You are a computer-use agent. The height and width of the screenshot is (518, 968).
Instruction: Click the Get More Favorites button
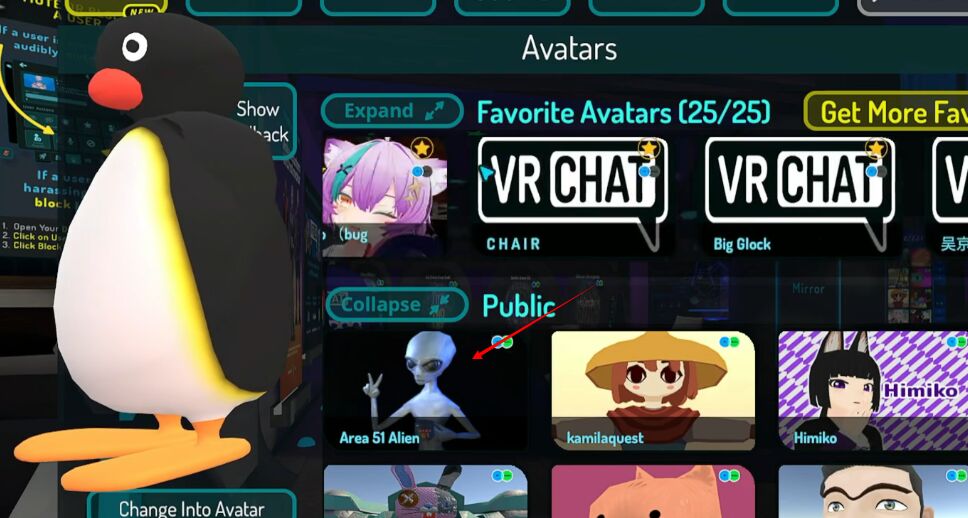pos(887,112)
